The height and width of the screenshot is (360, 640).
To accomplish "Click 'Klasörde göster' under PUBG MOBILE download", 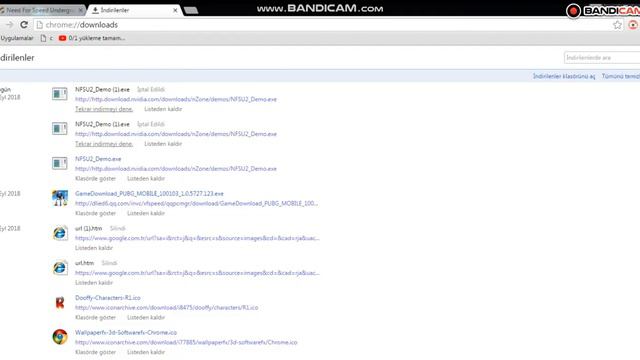I will (x=95, y=213).
